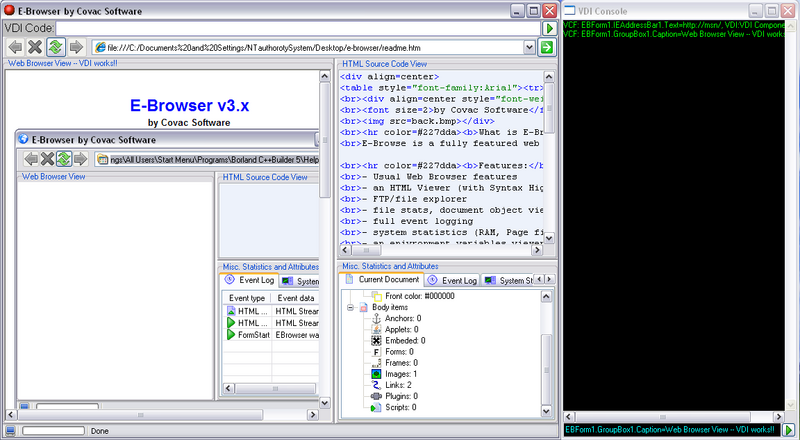Screen dimensions: 800x440
Task: Select the Images: 1 tree item
Action: 401,374
